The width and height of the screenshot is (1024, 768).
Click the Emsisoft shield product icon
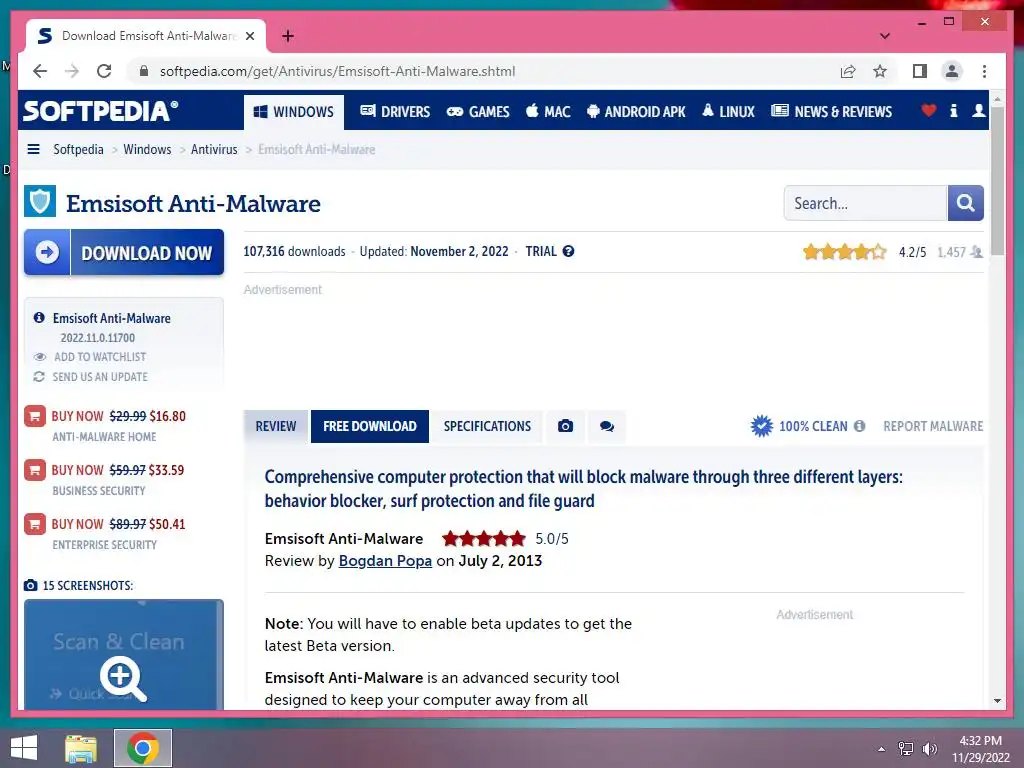pos(40,201)
